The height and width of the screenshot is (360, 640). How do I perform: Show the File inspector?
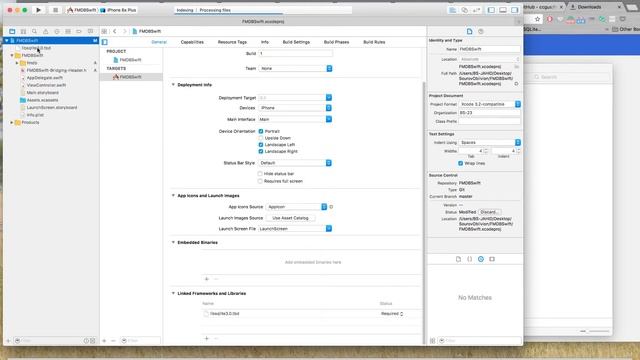point(469,31)
